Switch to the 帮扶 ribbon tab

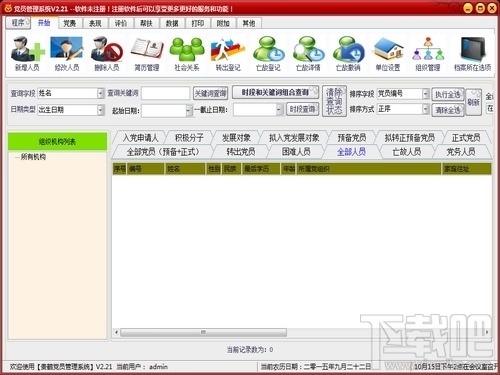[146, 23]
